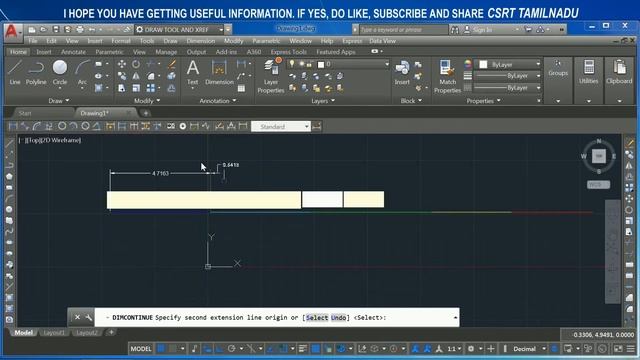Select the Circle tool

click(60, 72)
